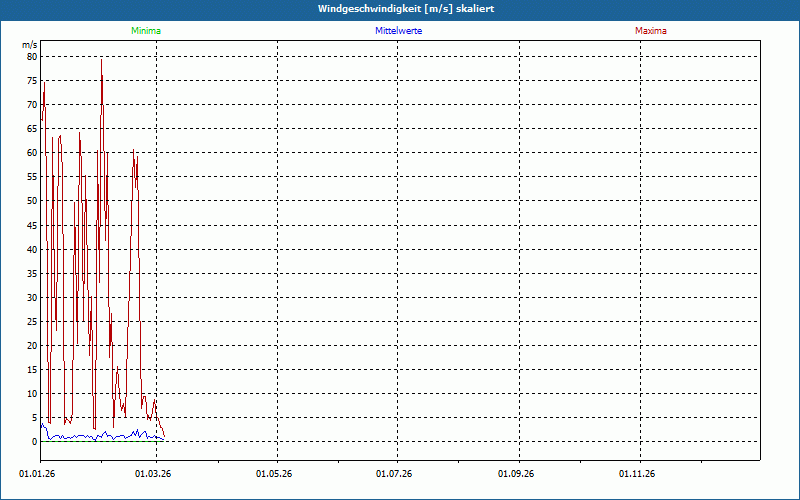Image resolution: width=800 pixels, height=500 pixels.
Task: Click the 01.05.26 date label
Action: coord(274,473)
